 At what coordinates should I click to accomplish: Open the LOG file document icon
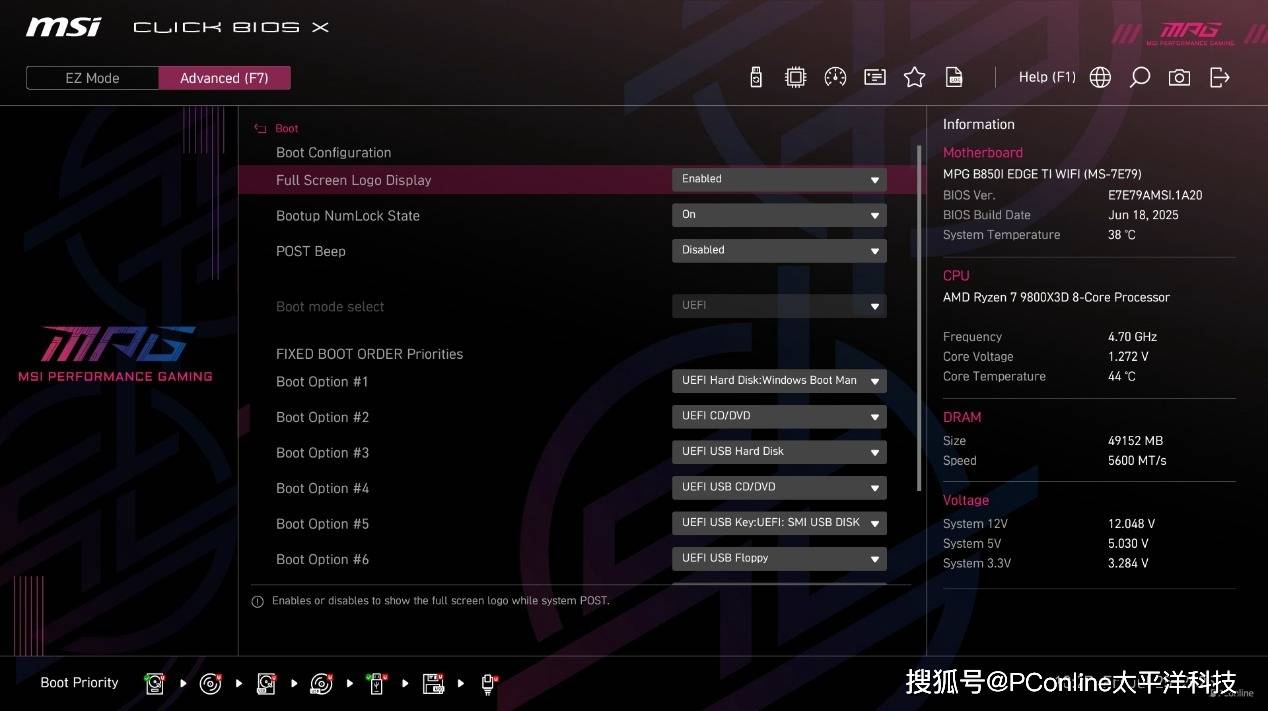(x=955, y=77)
